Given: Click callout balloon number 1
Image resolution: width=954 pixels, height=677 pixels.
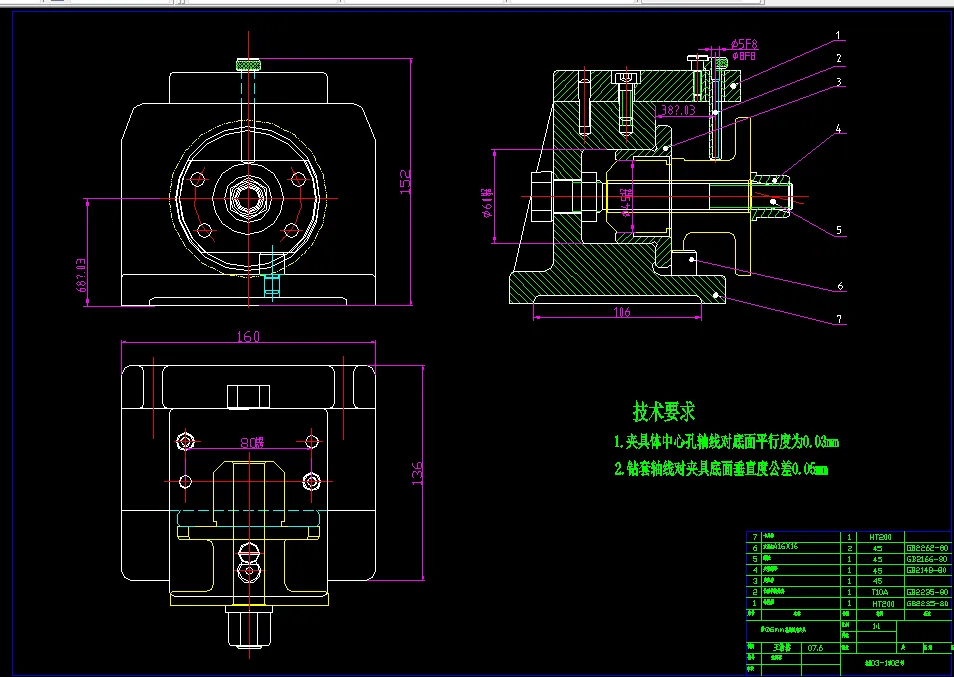Looking at the screenshot, I should tap(838, 35).
